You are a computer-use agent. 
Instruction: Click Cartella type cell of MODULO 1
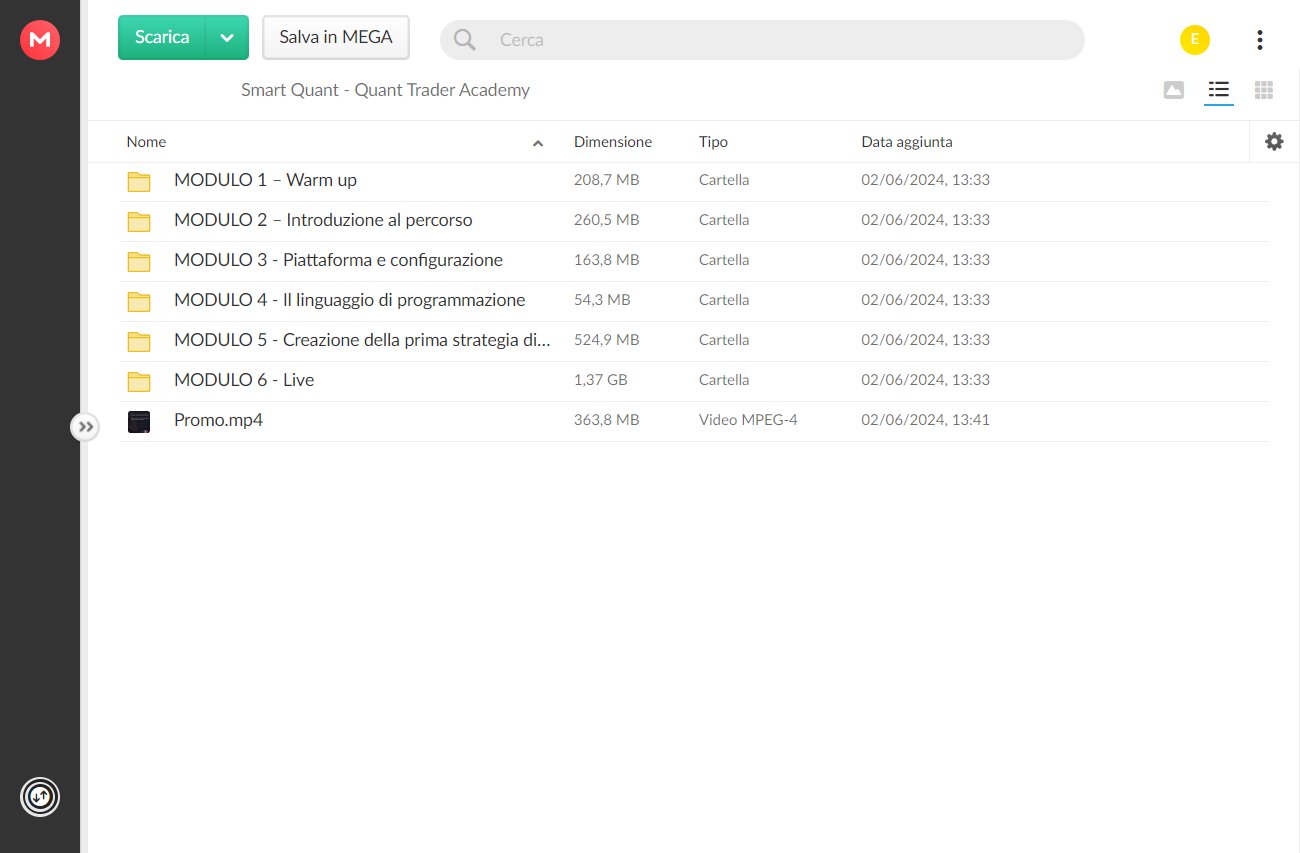click(724, 180)
